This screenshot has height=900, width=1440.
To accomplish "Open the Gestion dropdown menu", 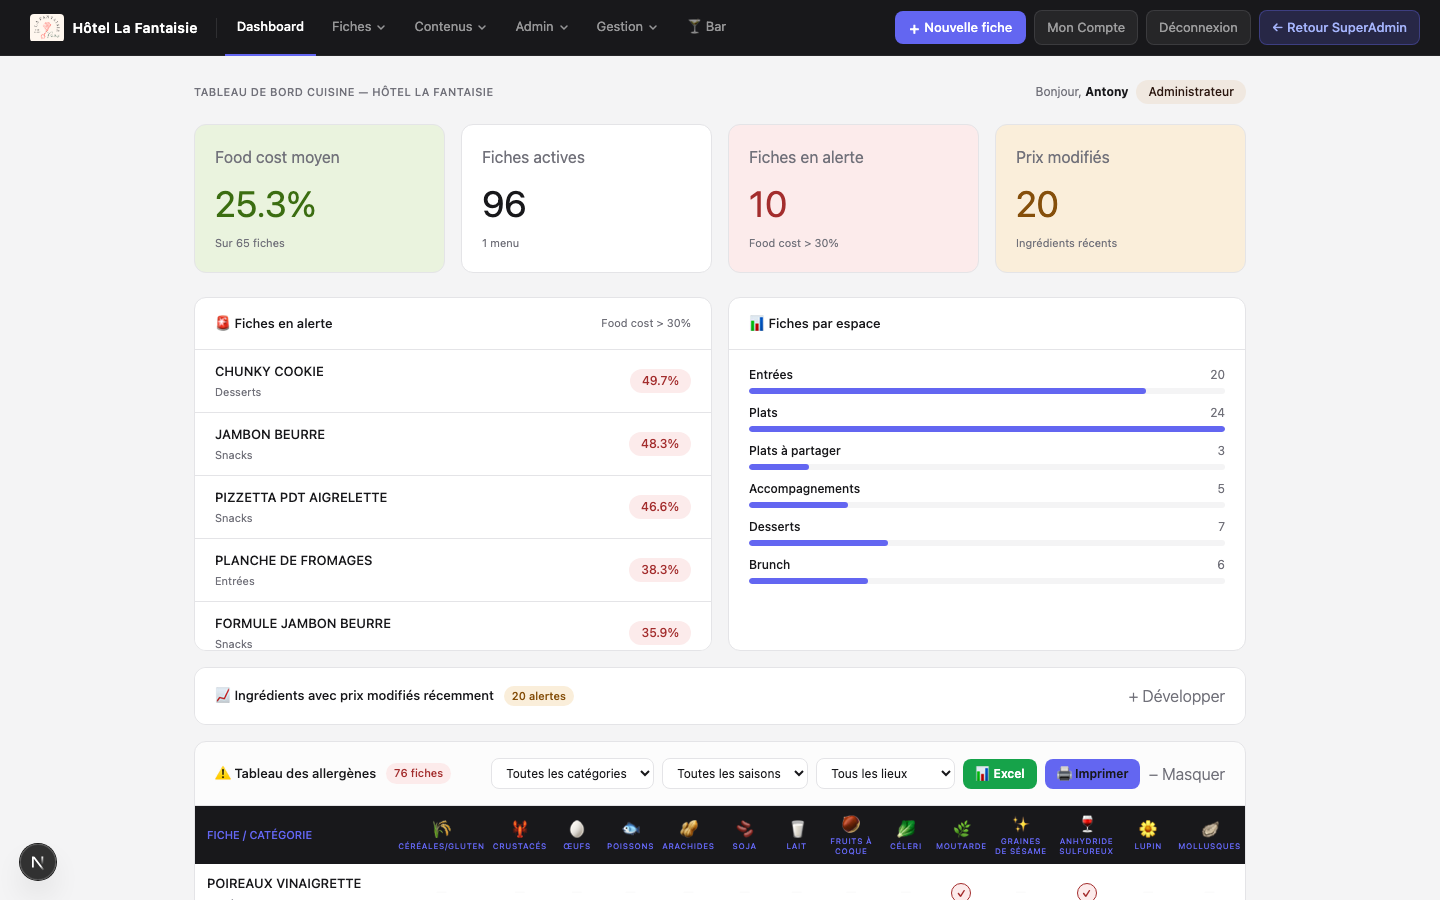I will coord(626,27).
